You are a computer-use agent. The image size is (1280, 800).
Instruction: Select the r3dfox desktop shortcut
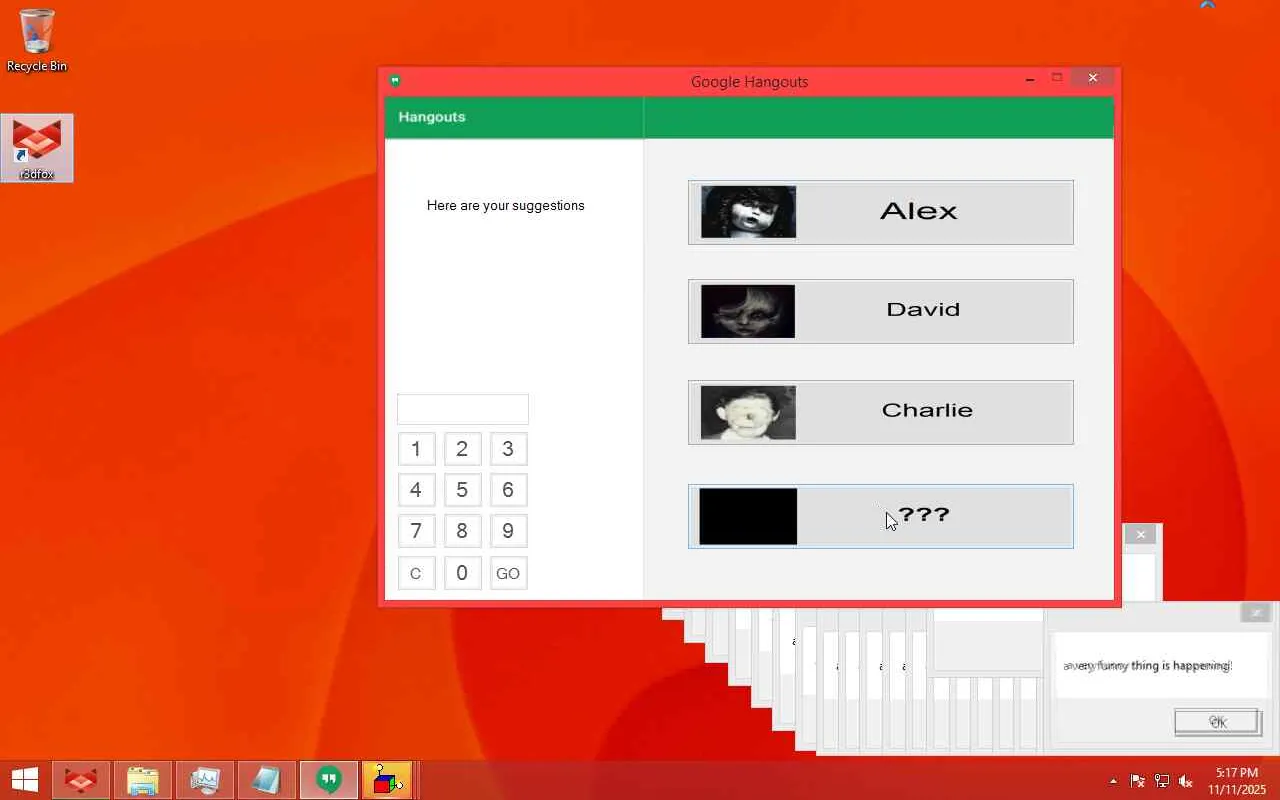37,148
